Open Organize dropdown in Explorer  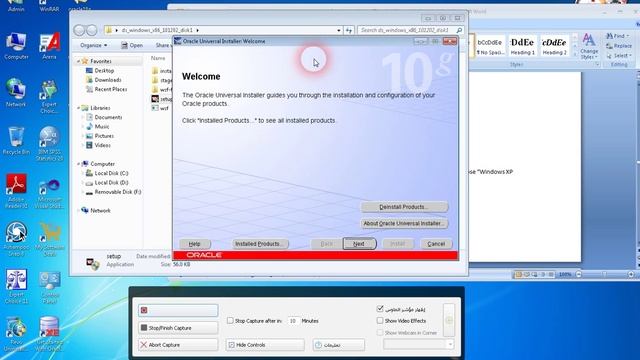(93, 45)
